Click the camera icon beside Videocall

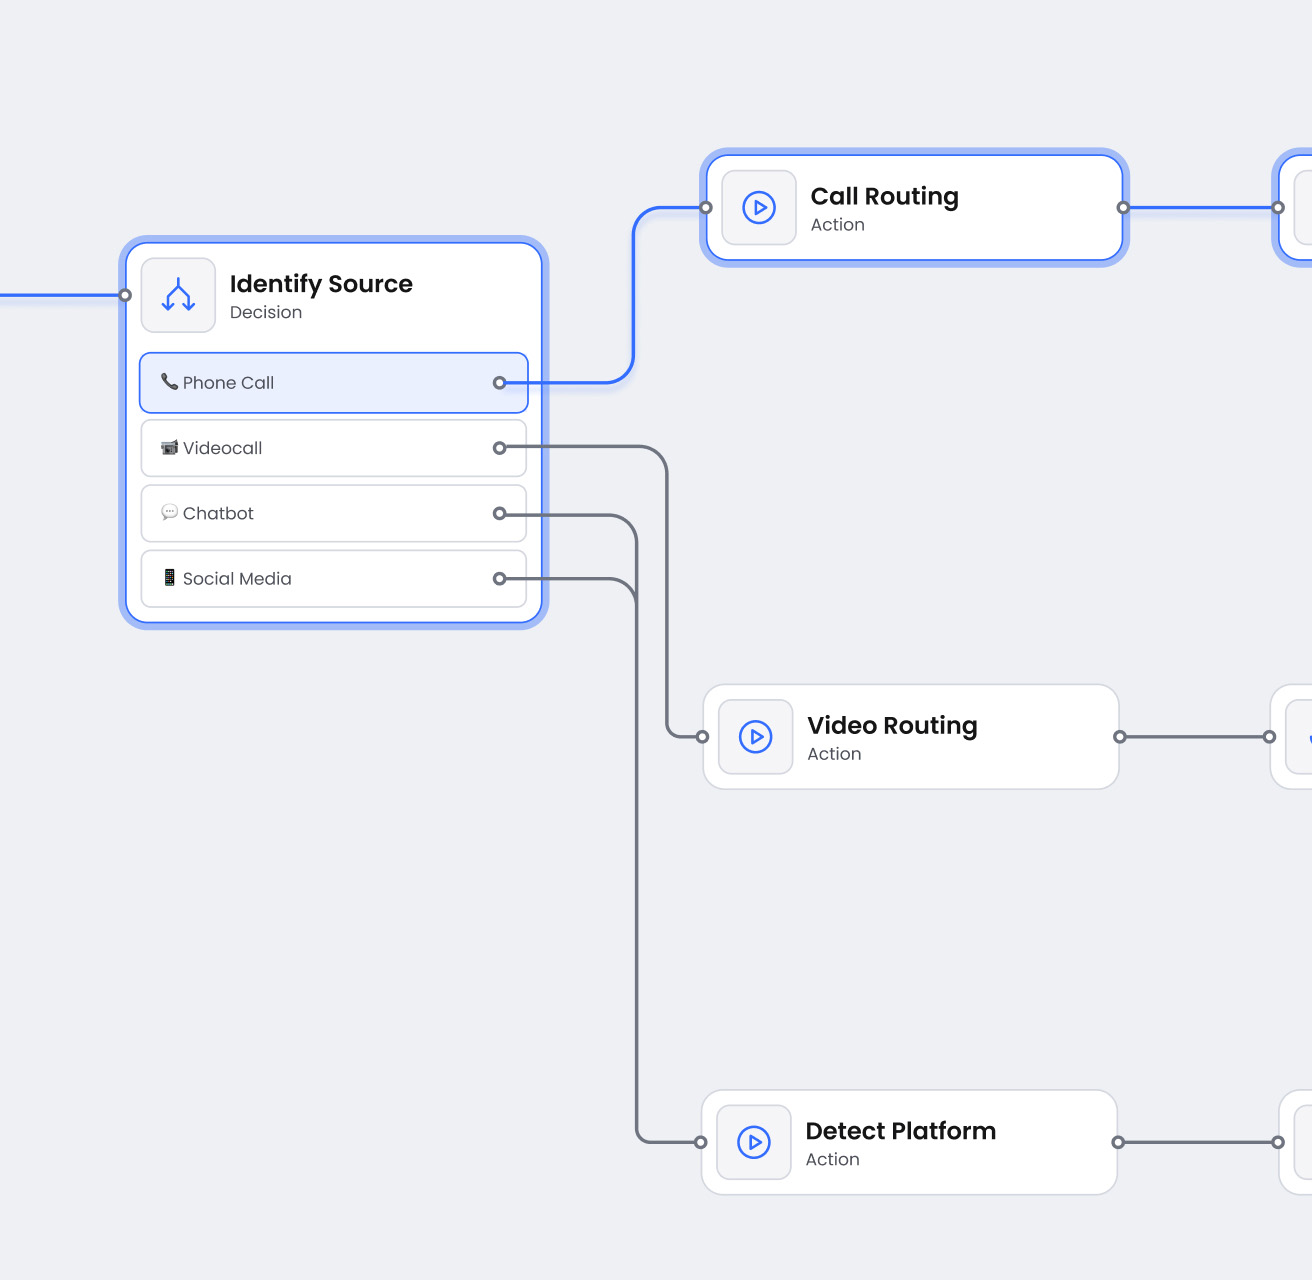(169, 447)
